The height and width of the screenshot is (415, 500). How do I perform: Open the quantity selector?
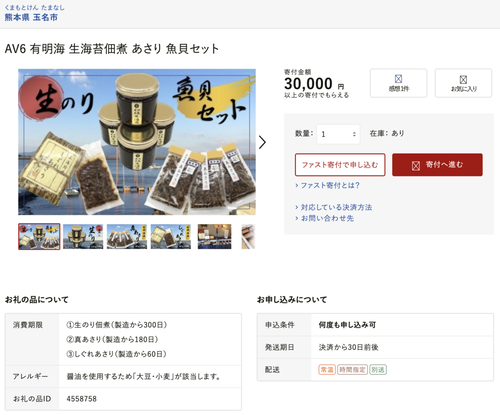tap(338, 134)
